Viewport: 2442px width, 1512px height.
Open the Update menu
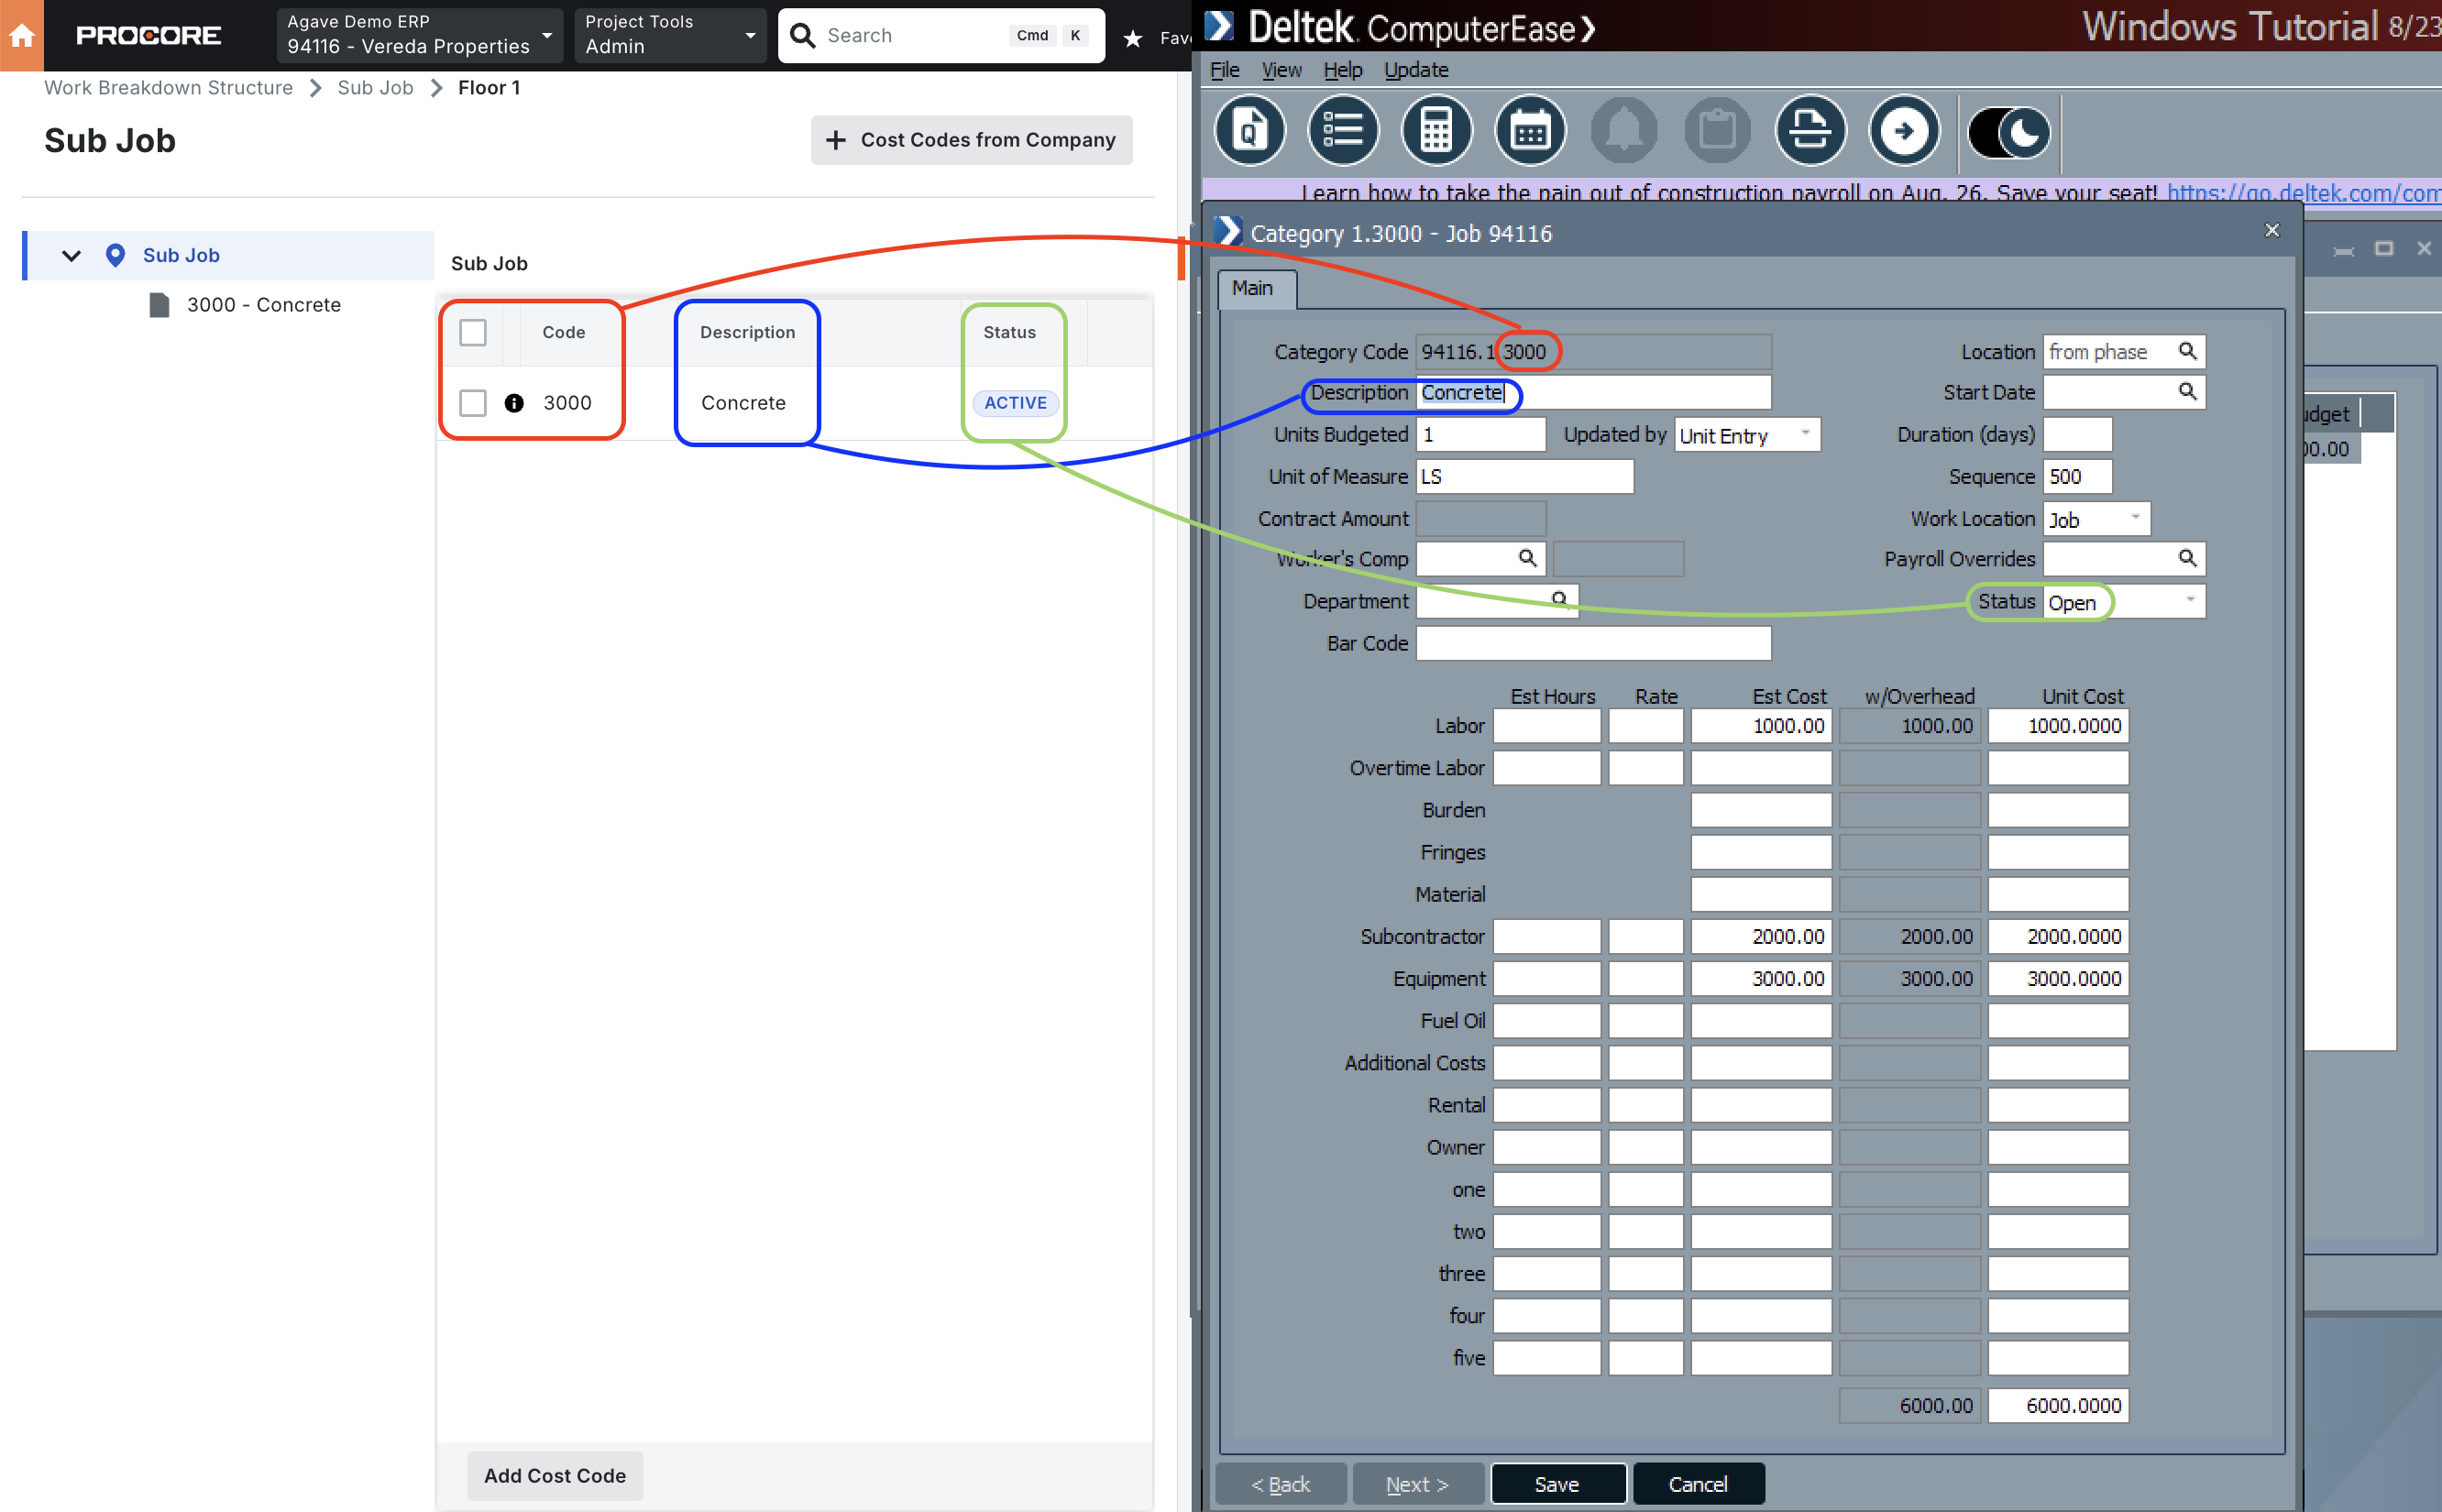click(1416, 70)
